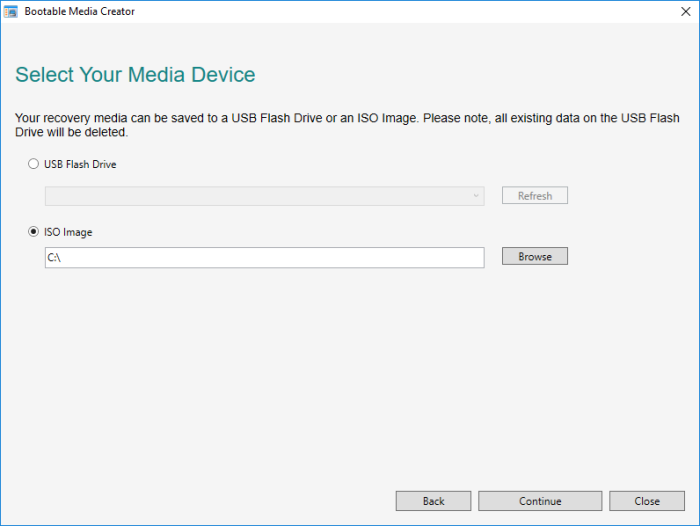Image resolution: width=700 pixels, height=526 pixels.
Task: Click the recovery media description text
Action: 347,125
